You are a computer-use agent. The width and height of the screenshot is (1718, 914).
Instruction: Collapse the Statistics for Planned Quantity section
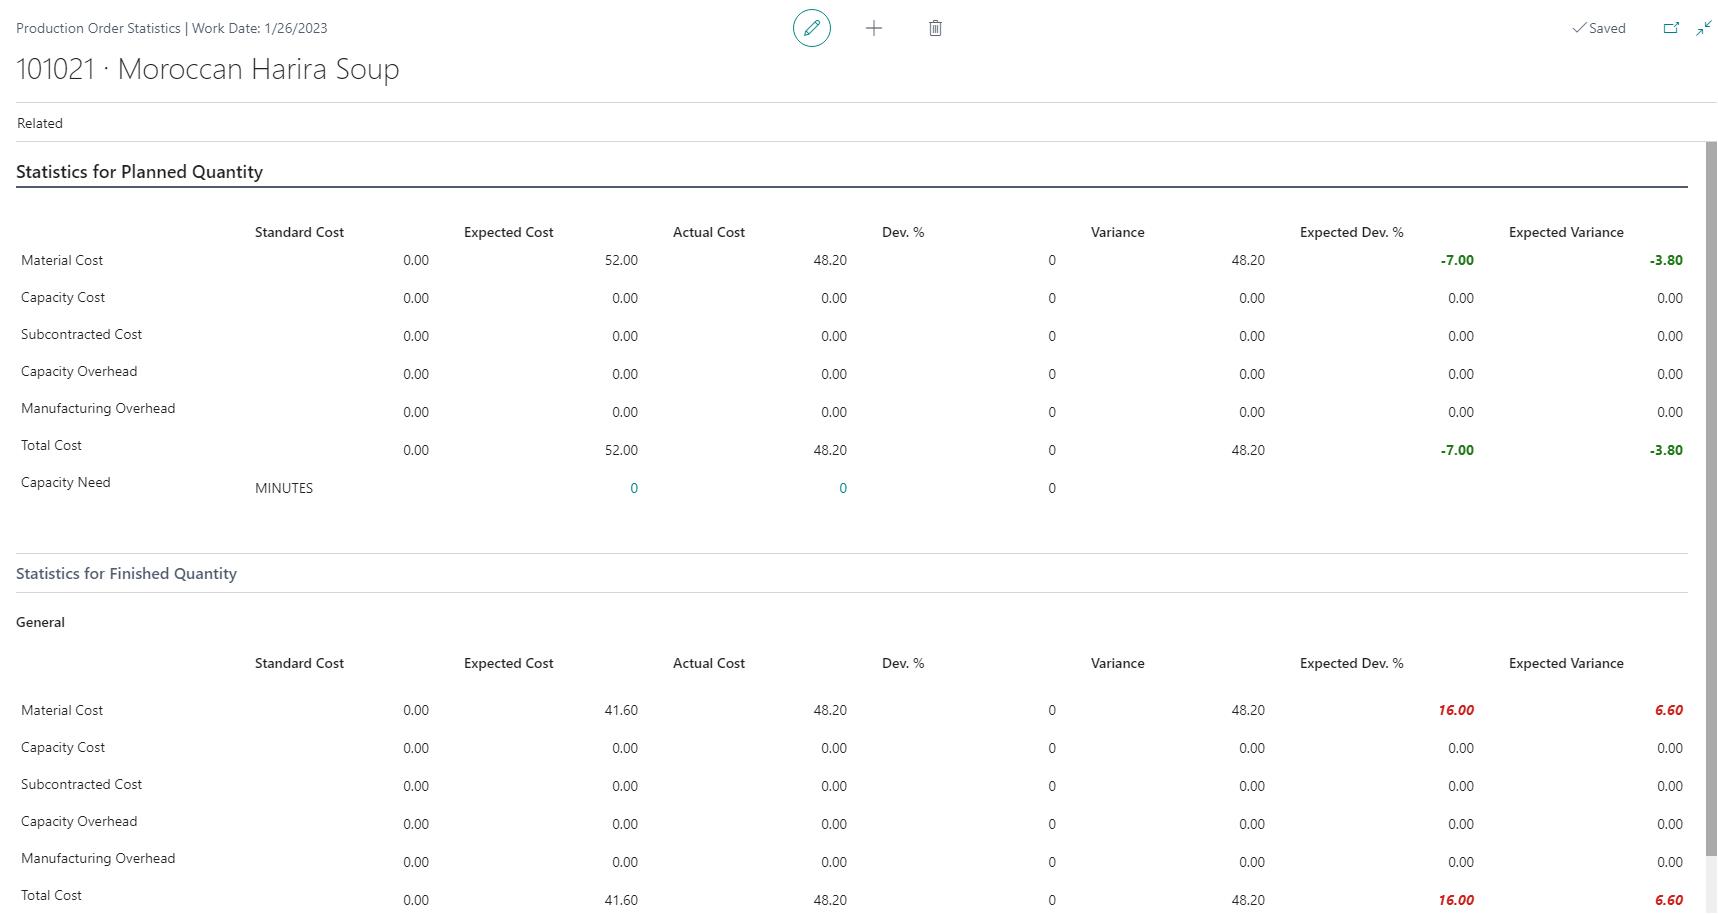tap(139, 172)
